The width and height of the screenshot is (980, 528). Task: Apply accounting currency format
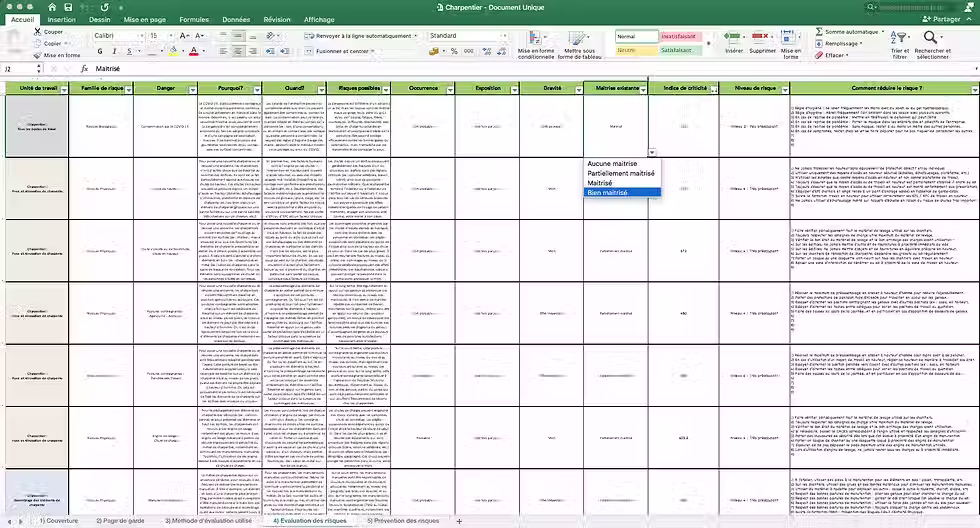434,51
